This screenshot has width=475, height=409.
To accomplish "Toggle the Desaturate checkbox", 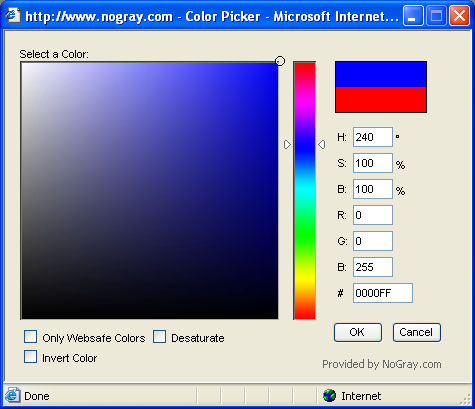I will point(159,337).
